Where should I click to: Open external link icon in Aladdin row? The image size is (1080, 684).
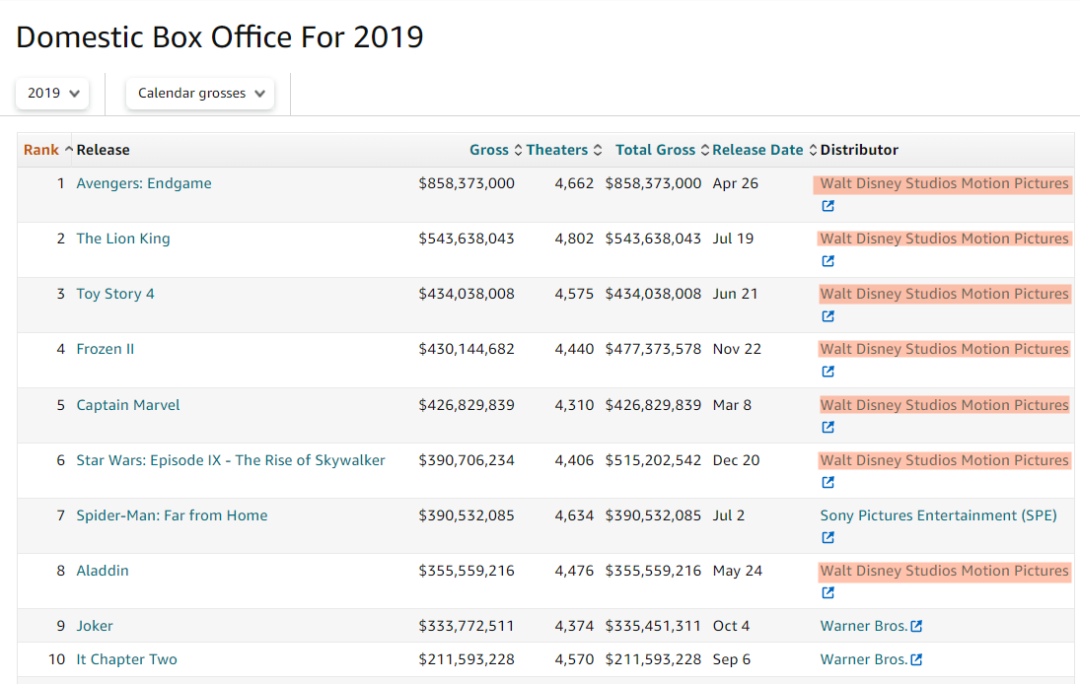pyautogui.click(x=827, y=592)
